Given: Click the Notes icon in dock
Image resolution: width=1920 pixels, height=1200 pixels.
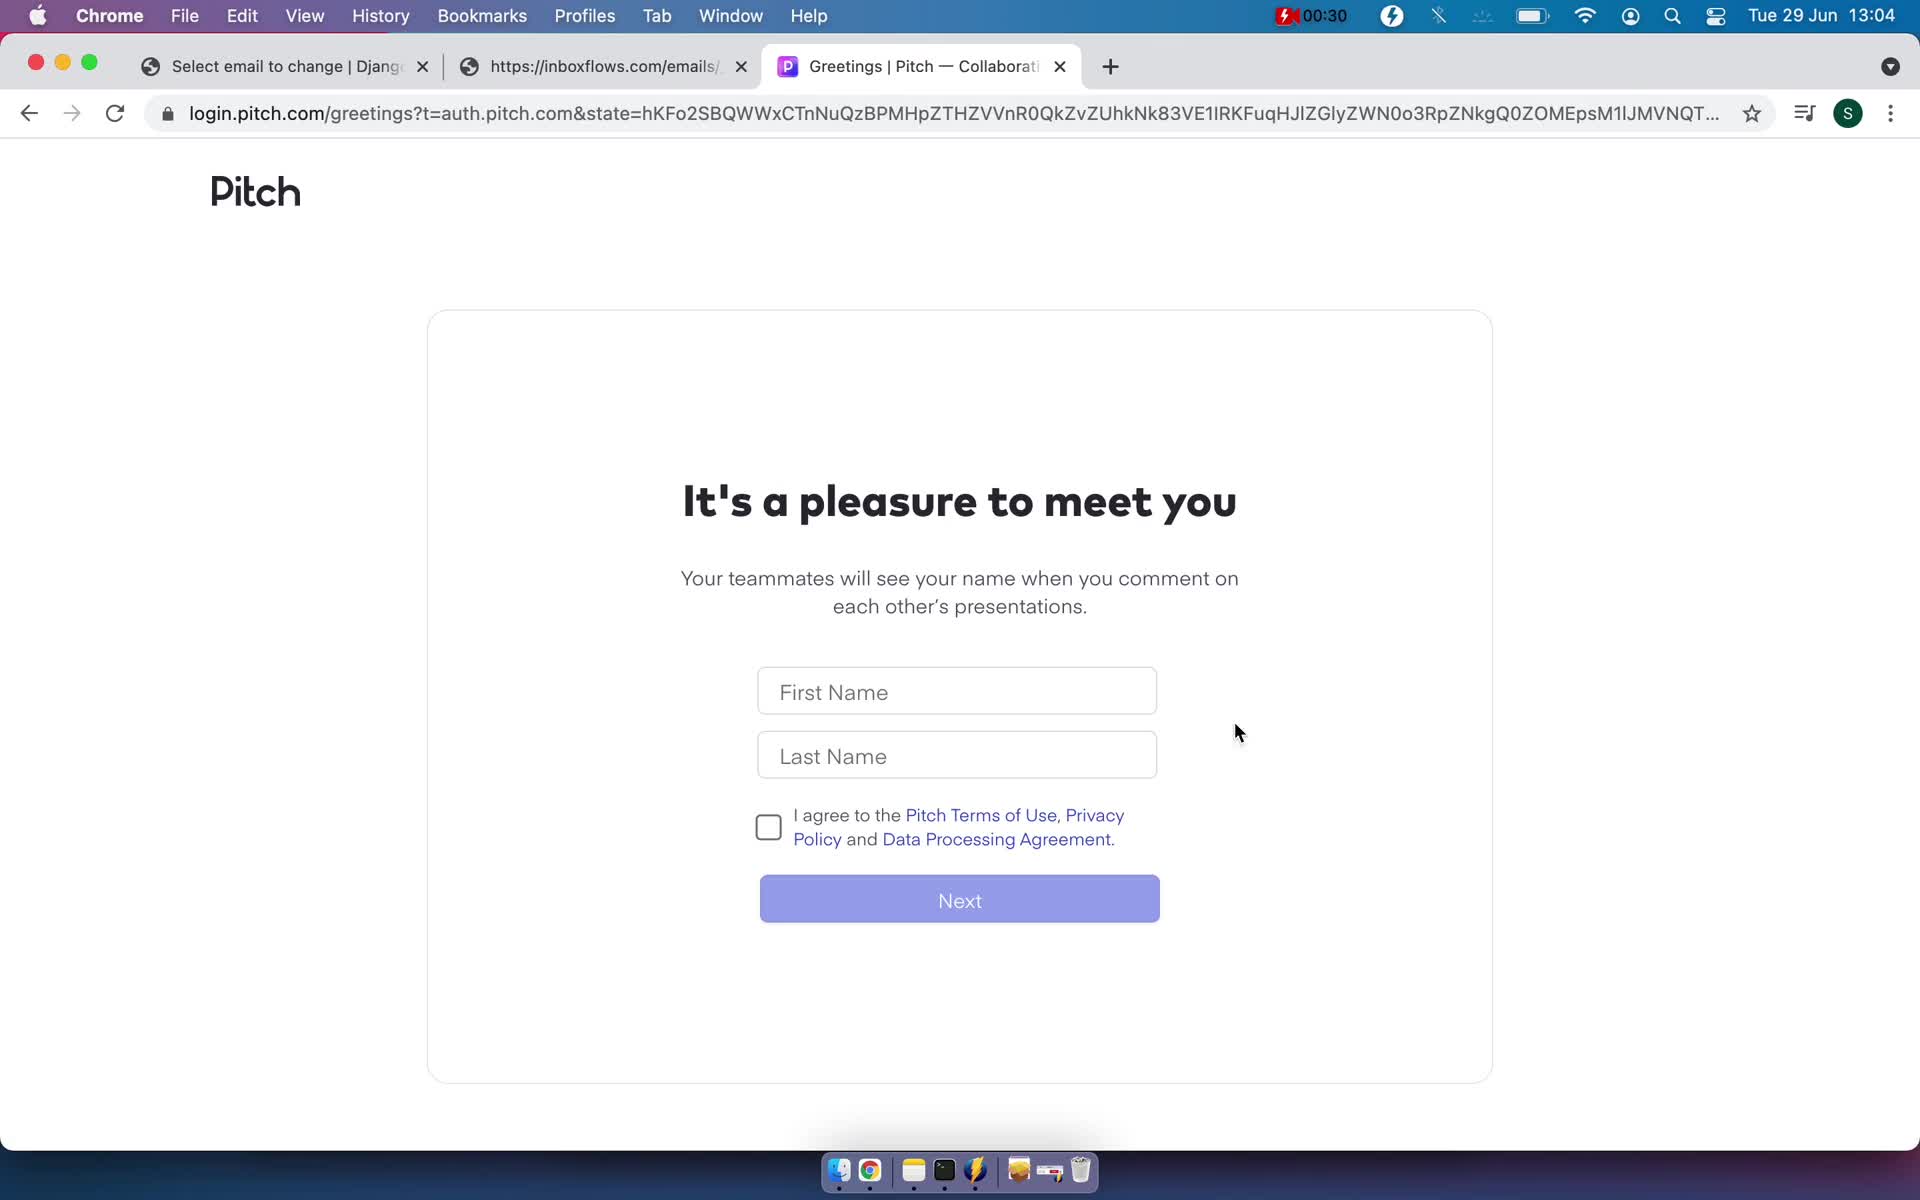Looking at the screenshot, I should (912, 1170).
